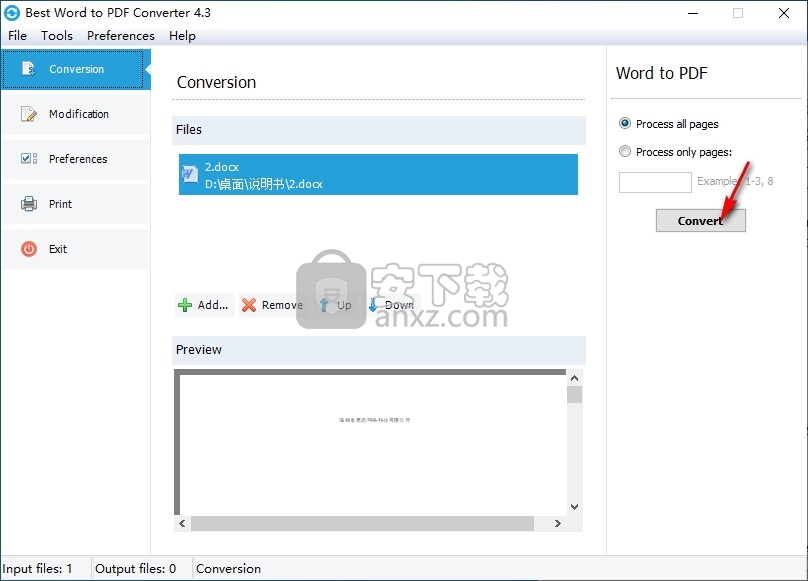Click the green plus Add icon
Viewport: 808px width, 581px height.
click(x=184, y=305)
